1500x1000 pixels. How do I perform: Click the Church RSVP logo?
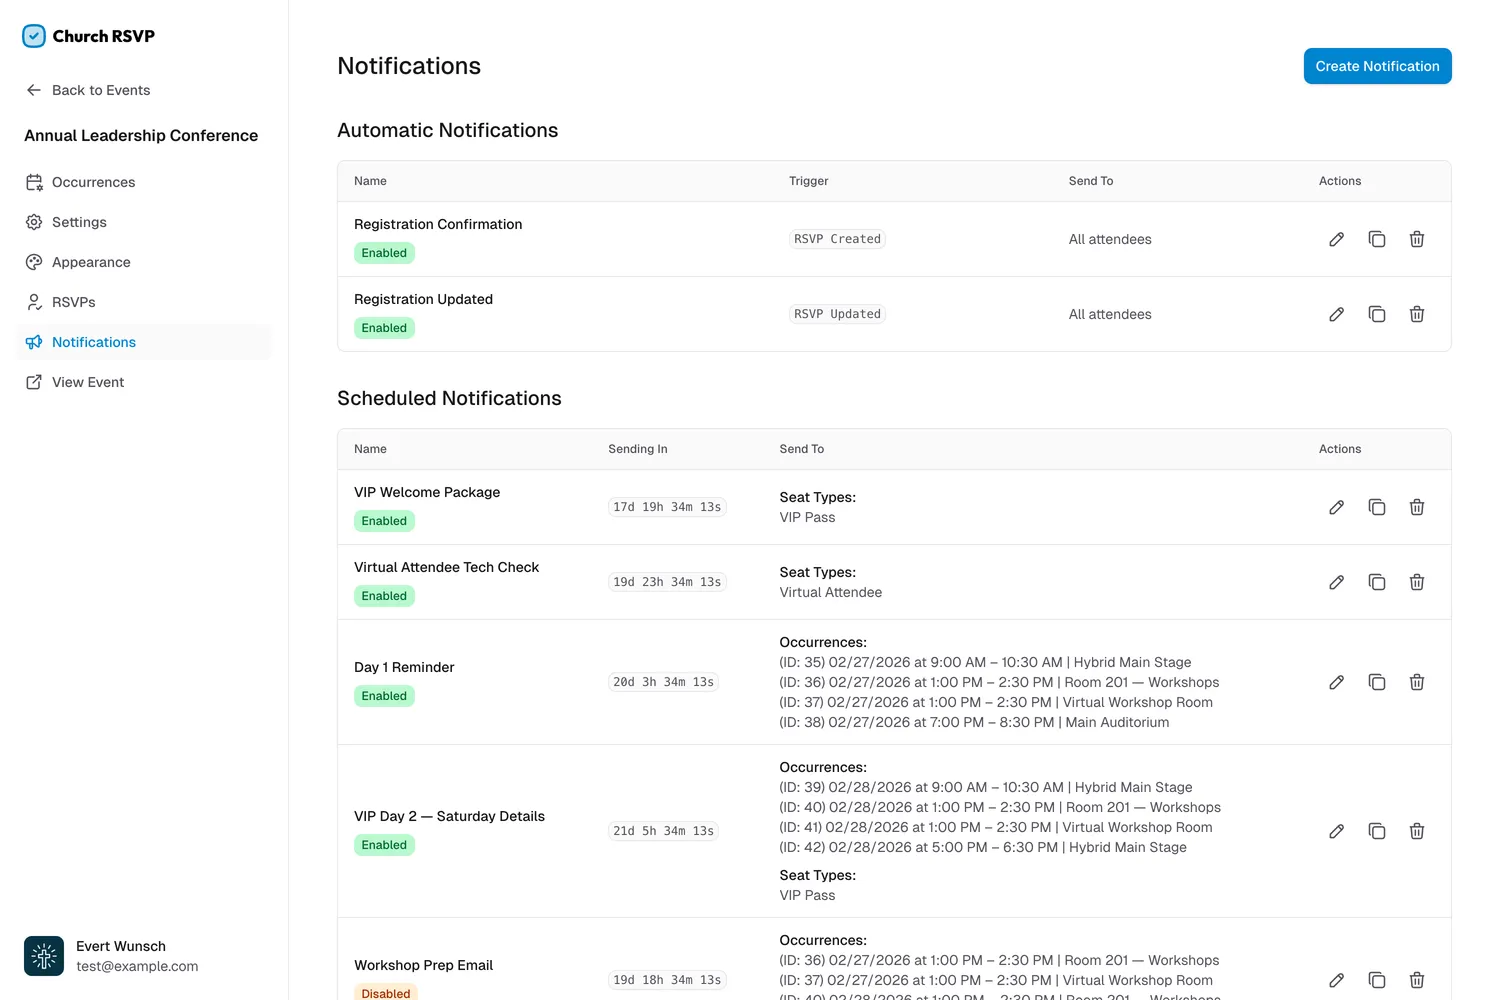click(x=88, y=35)
